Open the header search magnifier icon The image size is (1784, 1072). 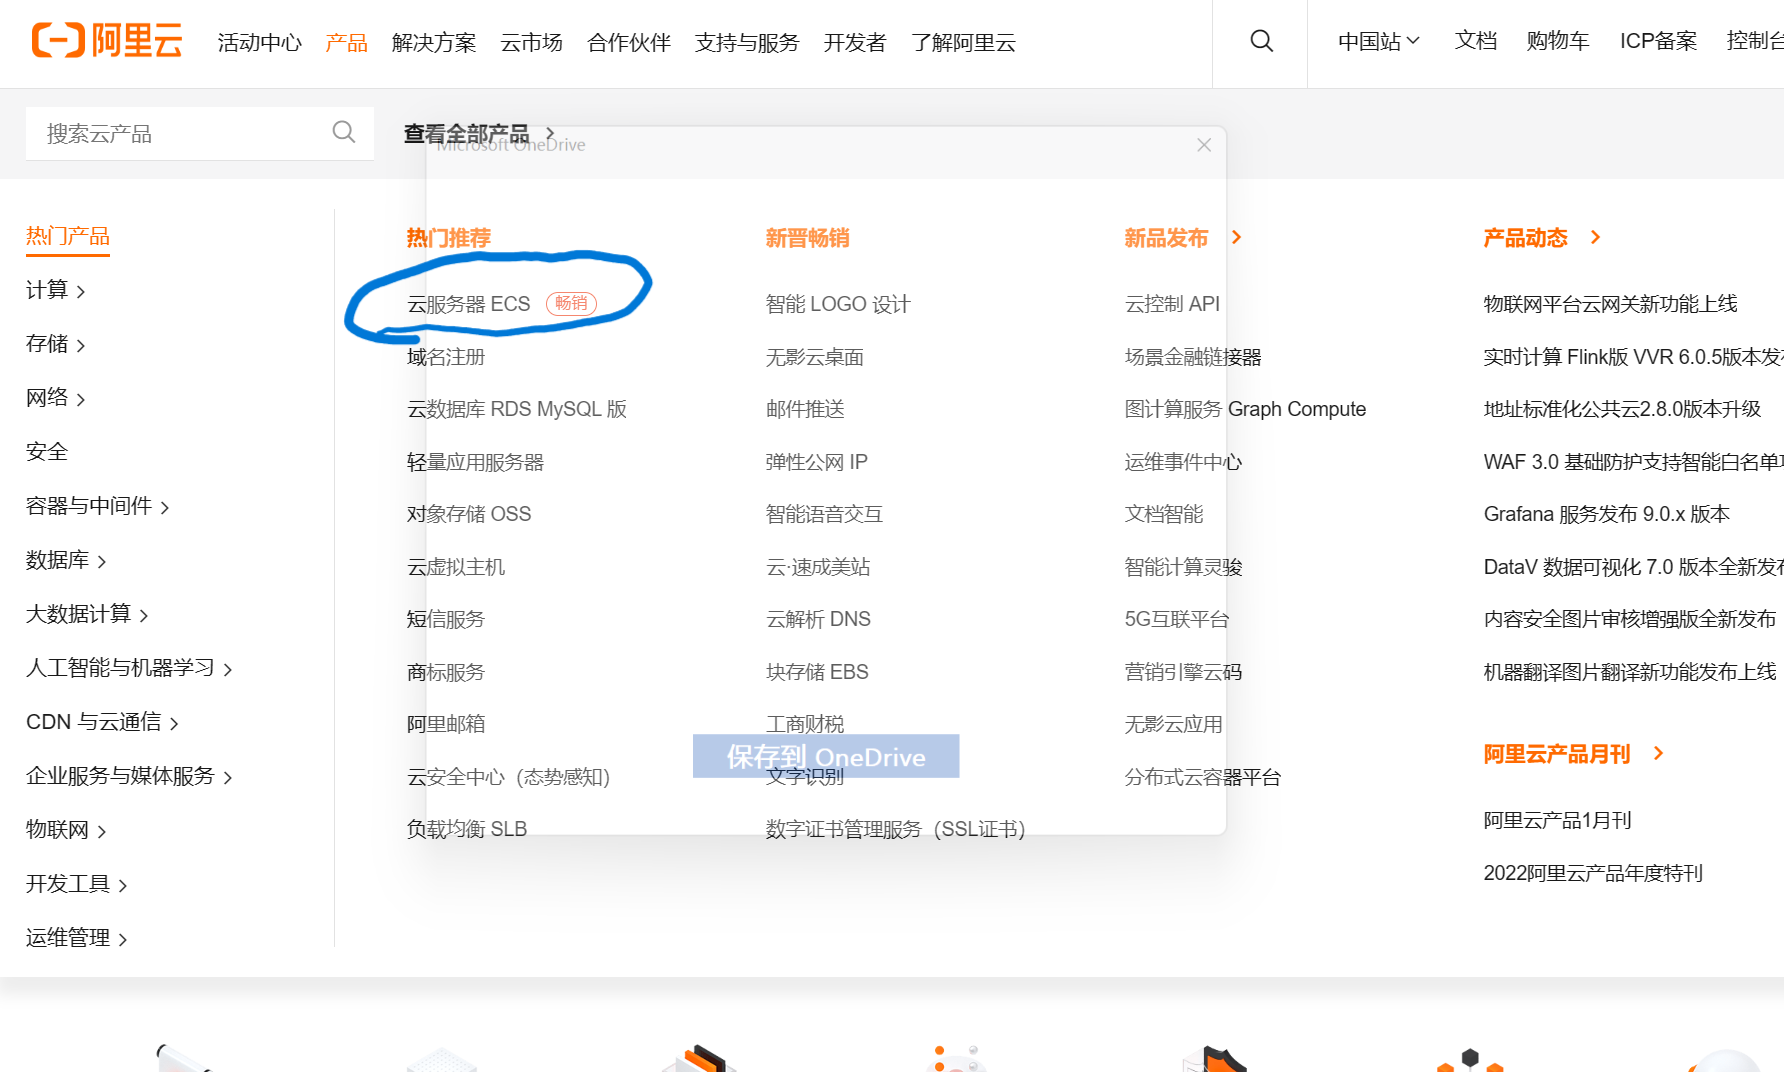(x=1261, y=41)
